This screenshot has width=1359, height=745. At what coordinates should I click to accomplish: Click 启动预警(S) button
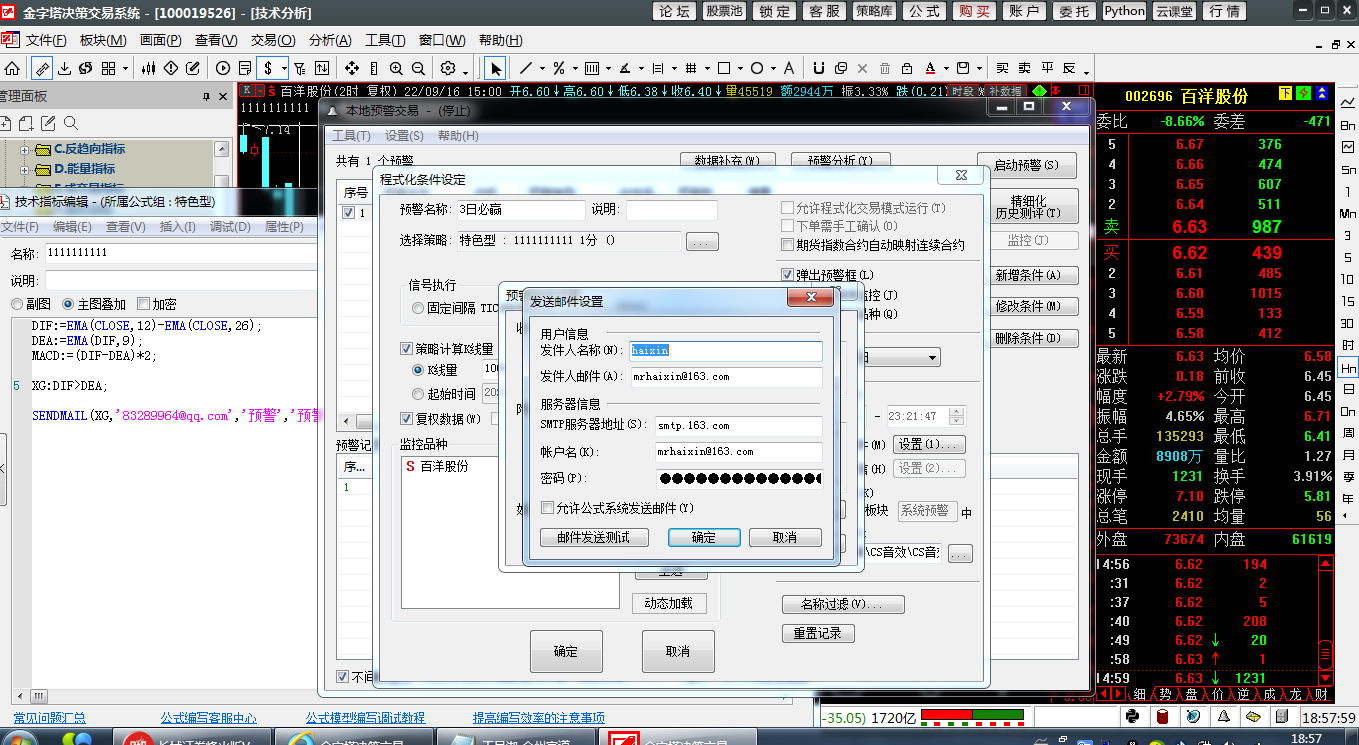click(1028, 165)
